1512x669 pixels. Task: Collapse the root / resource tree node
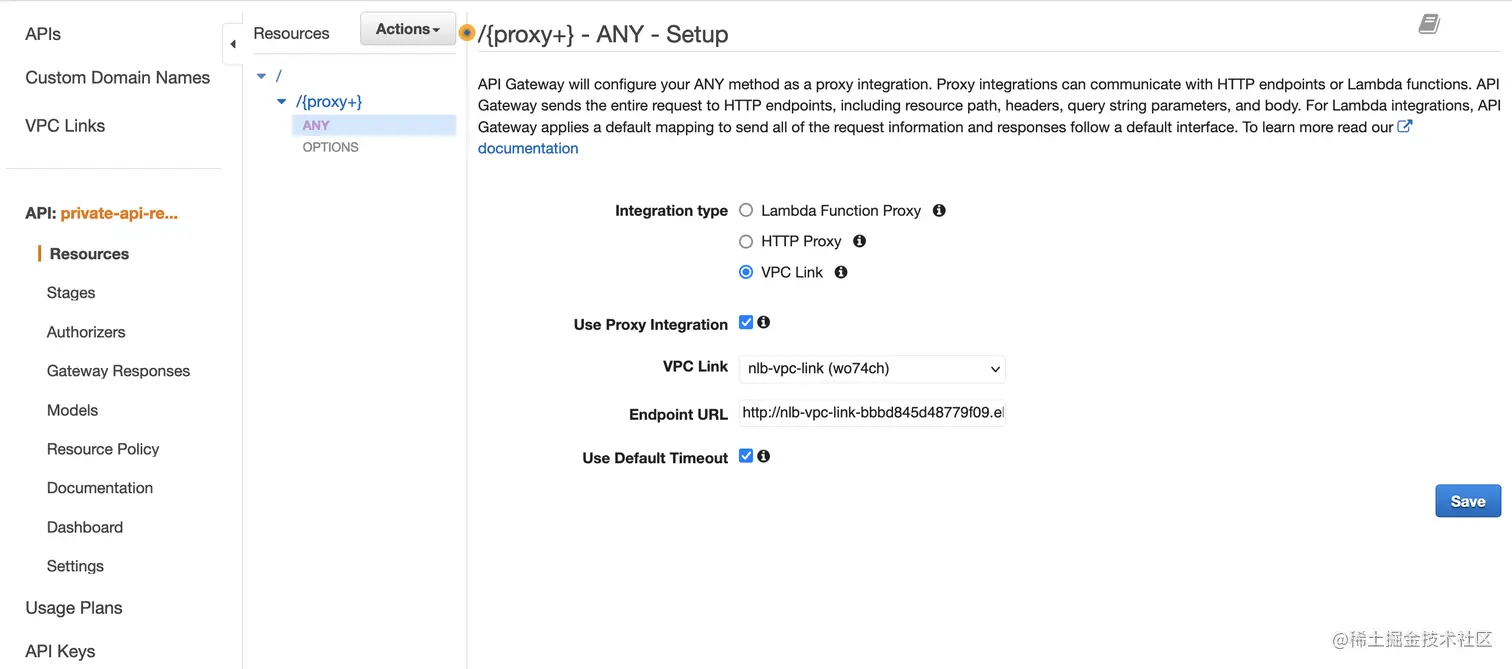coord(262,76)
